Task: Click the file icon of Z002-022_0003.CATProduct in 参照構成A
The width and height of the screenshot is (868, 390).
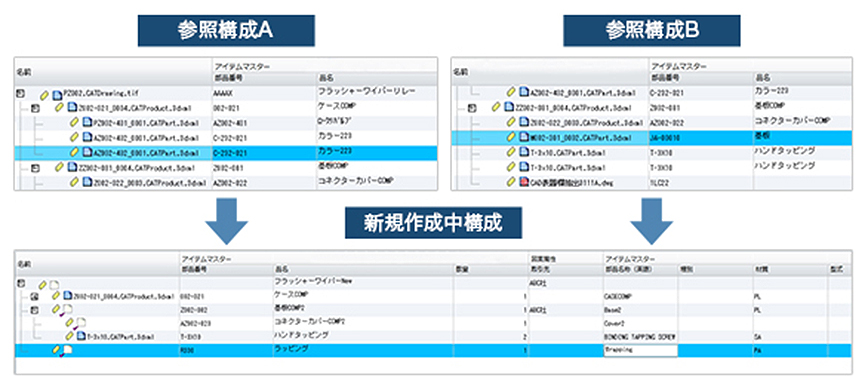Action: click(86, 181)
